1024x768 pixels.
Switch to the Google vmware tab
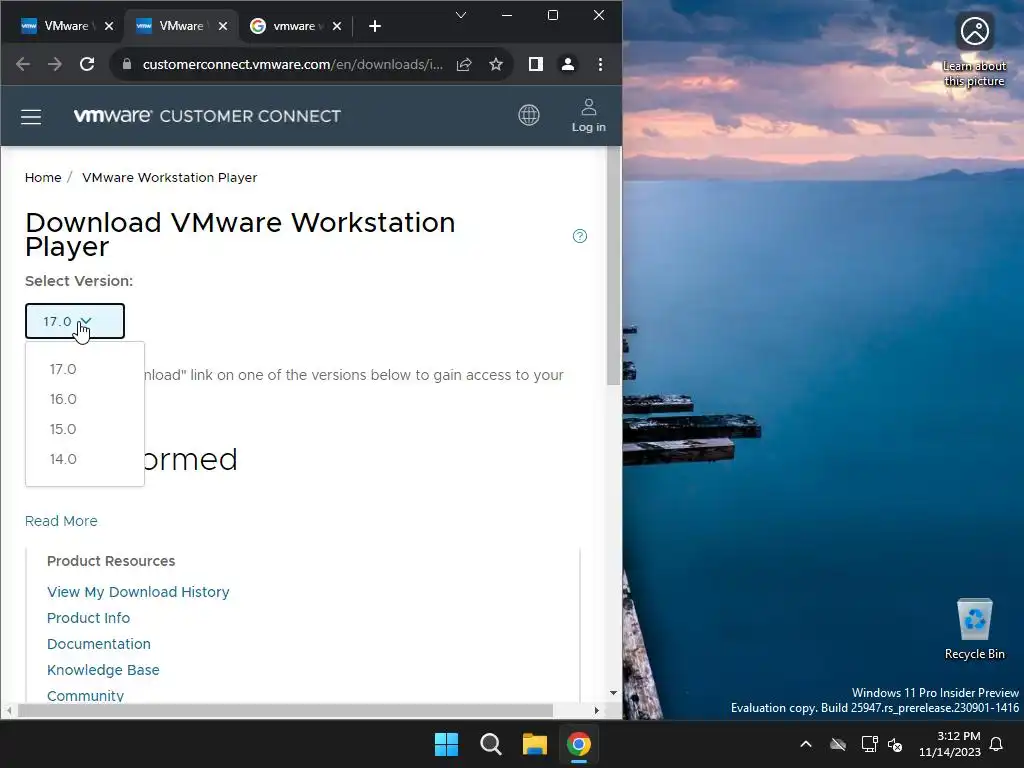pos(287,26)
